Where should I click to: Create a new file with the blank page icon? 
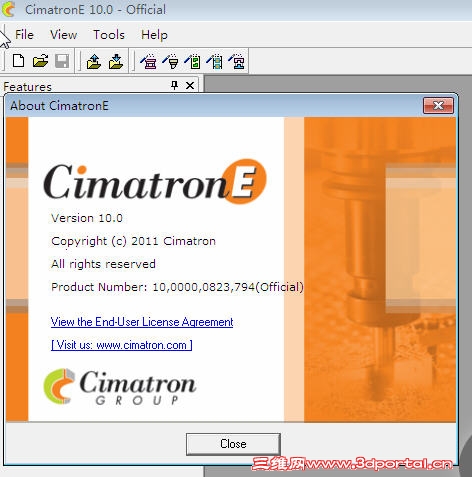point(18,61)
